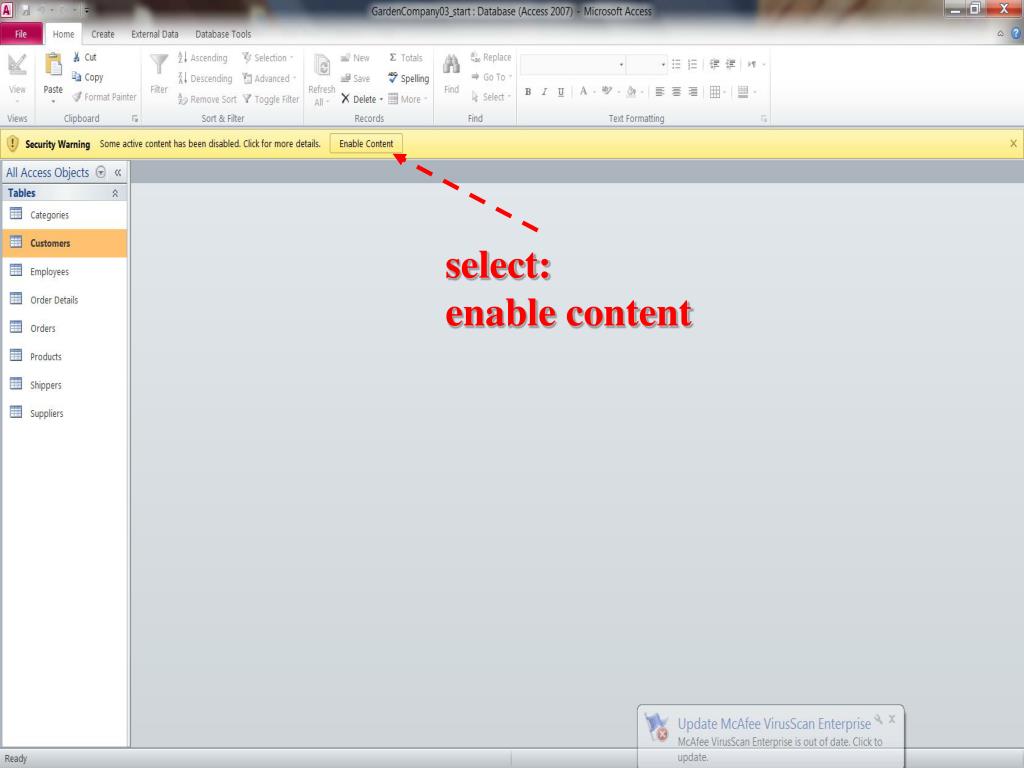Open All Access Objects dropdown arrow
1024x768 pixels.
[101, 172]
